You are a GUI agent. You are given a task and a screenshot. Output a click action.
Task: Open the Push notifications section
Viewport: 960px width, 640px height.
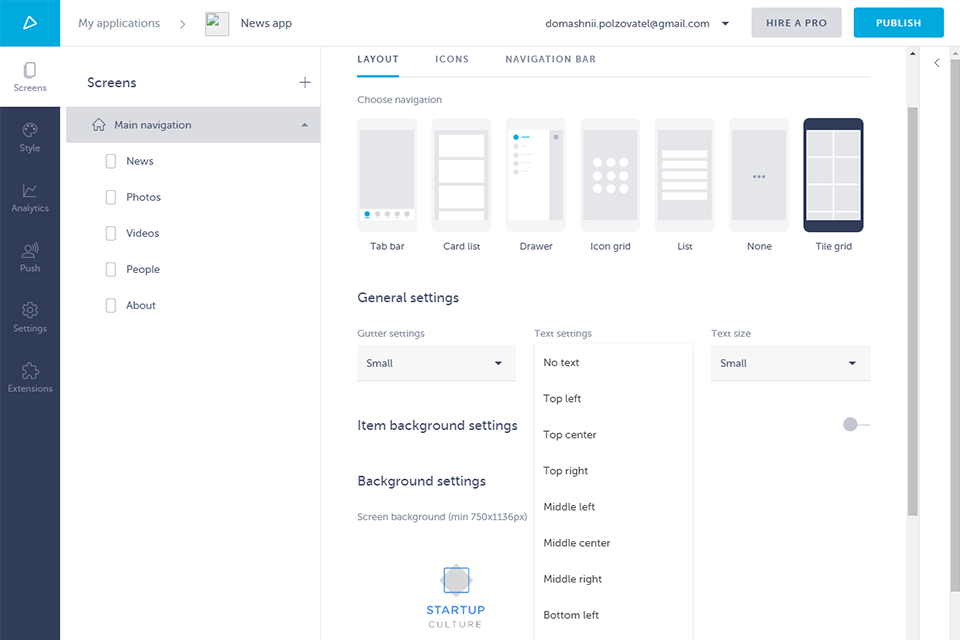point(30,257)
